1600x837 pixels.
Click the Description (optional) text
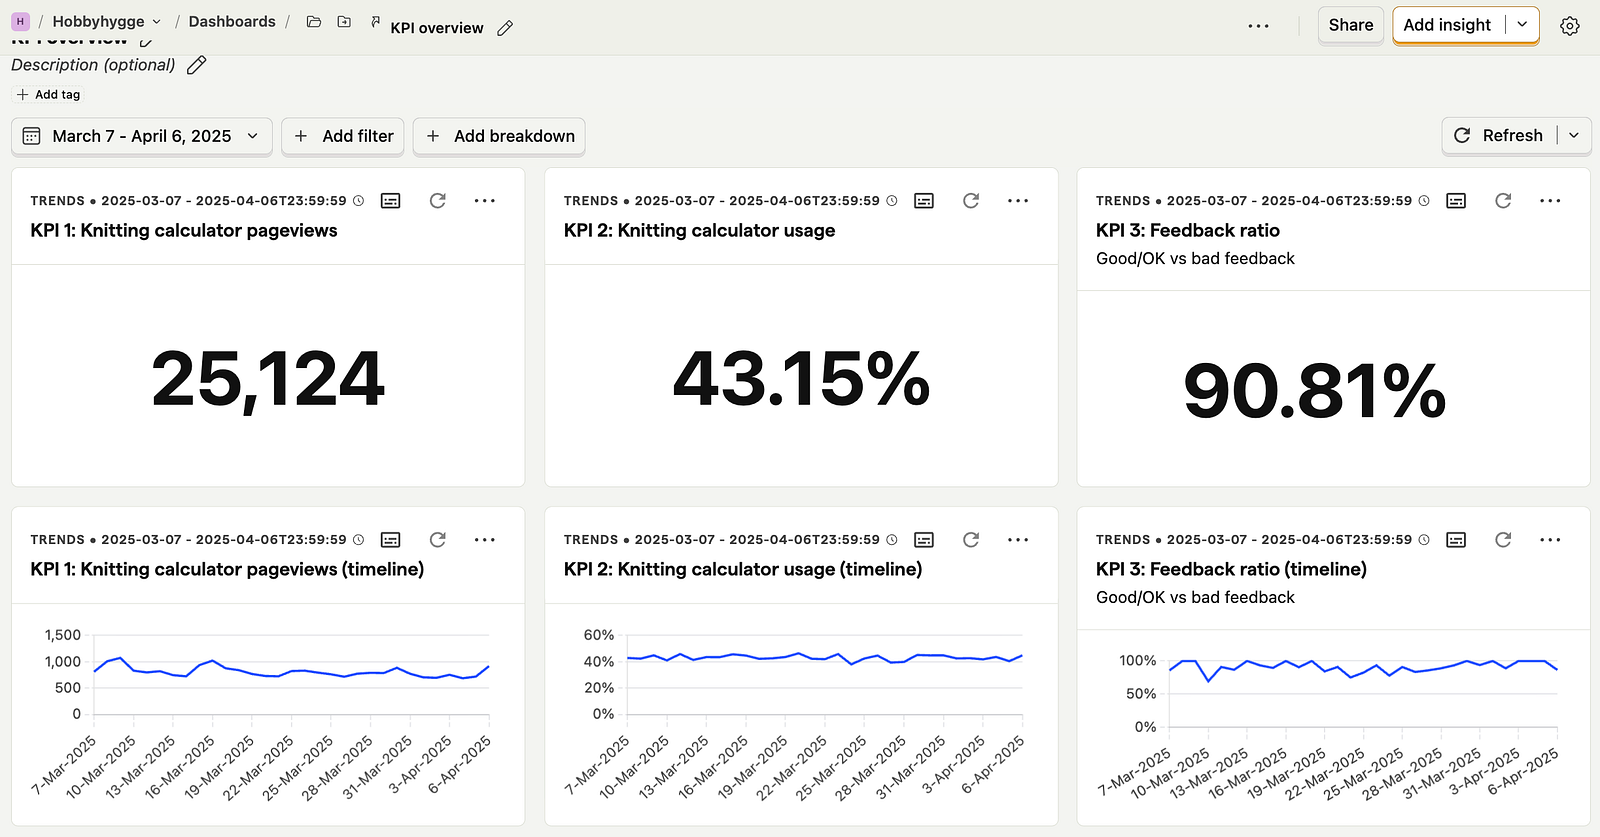(93, 65)
